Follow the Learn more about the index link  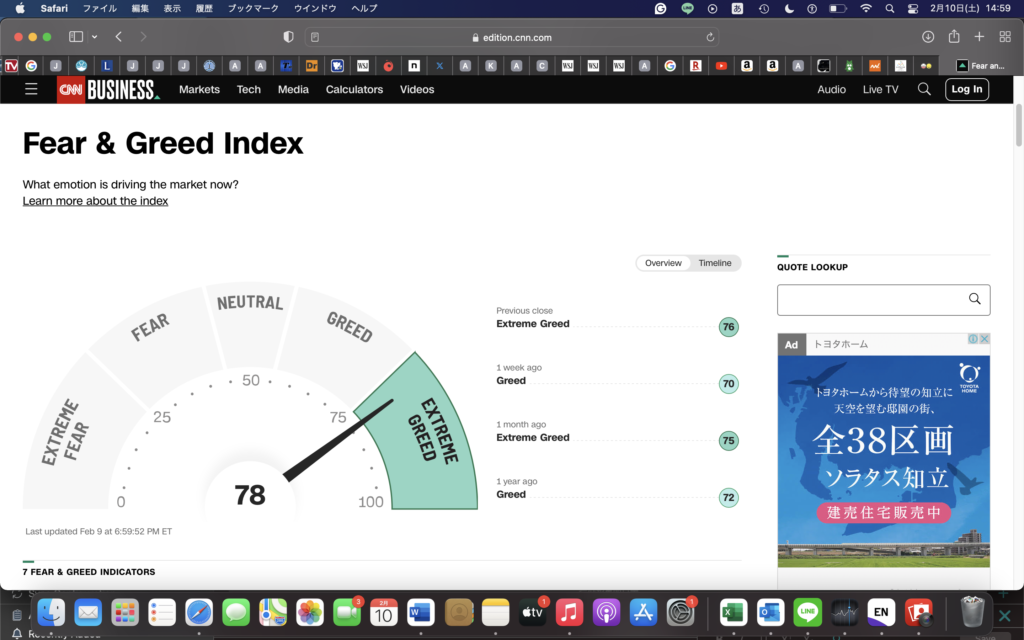(x=95, y=201)
